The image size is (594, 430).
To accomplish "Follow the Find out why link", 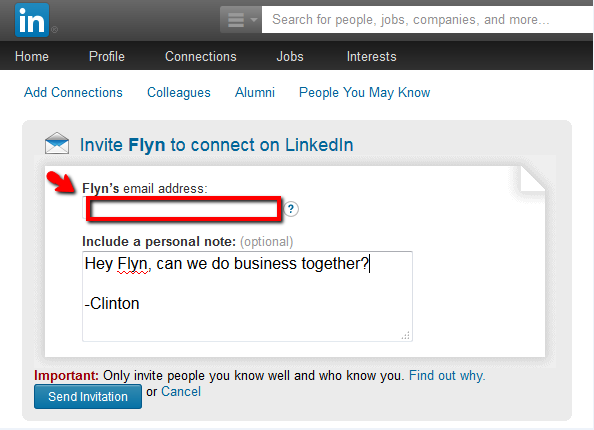I will [447, 375].
